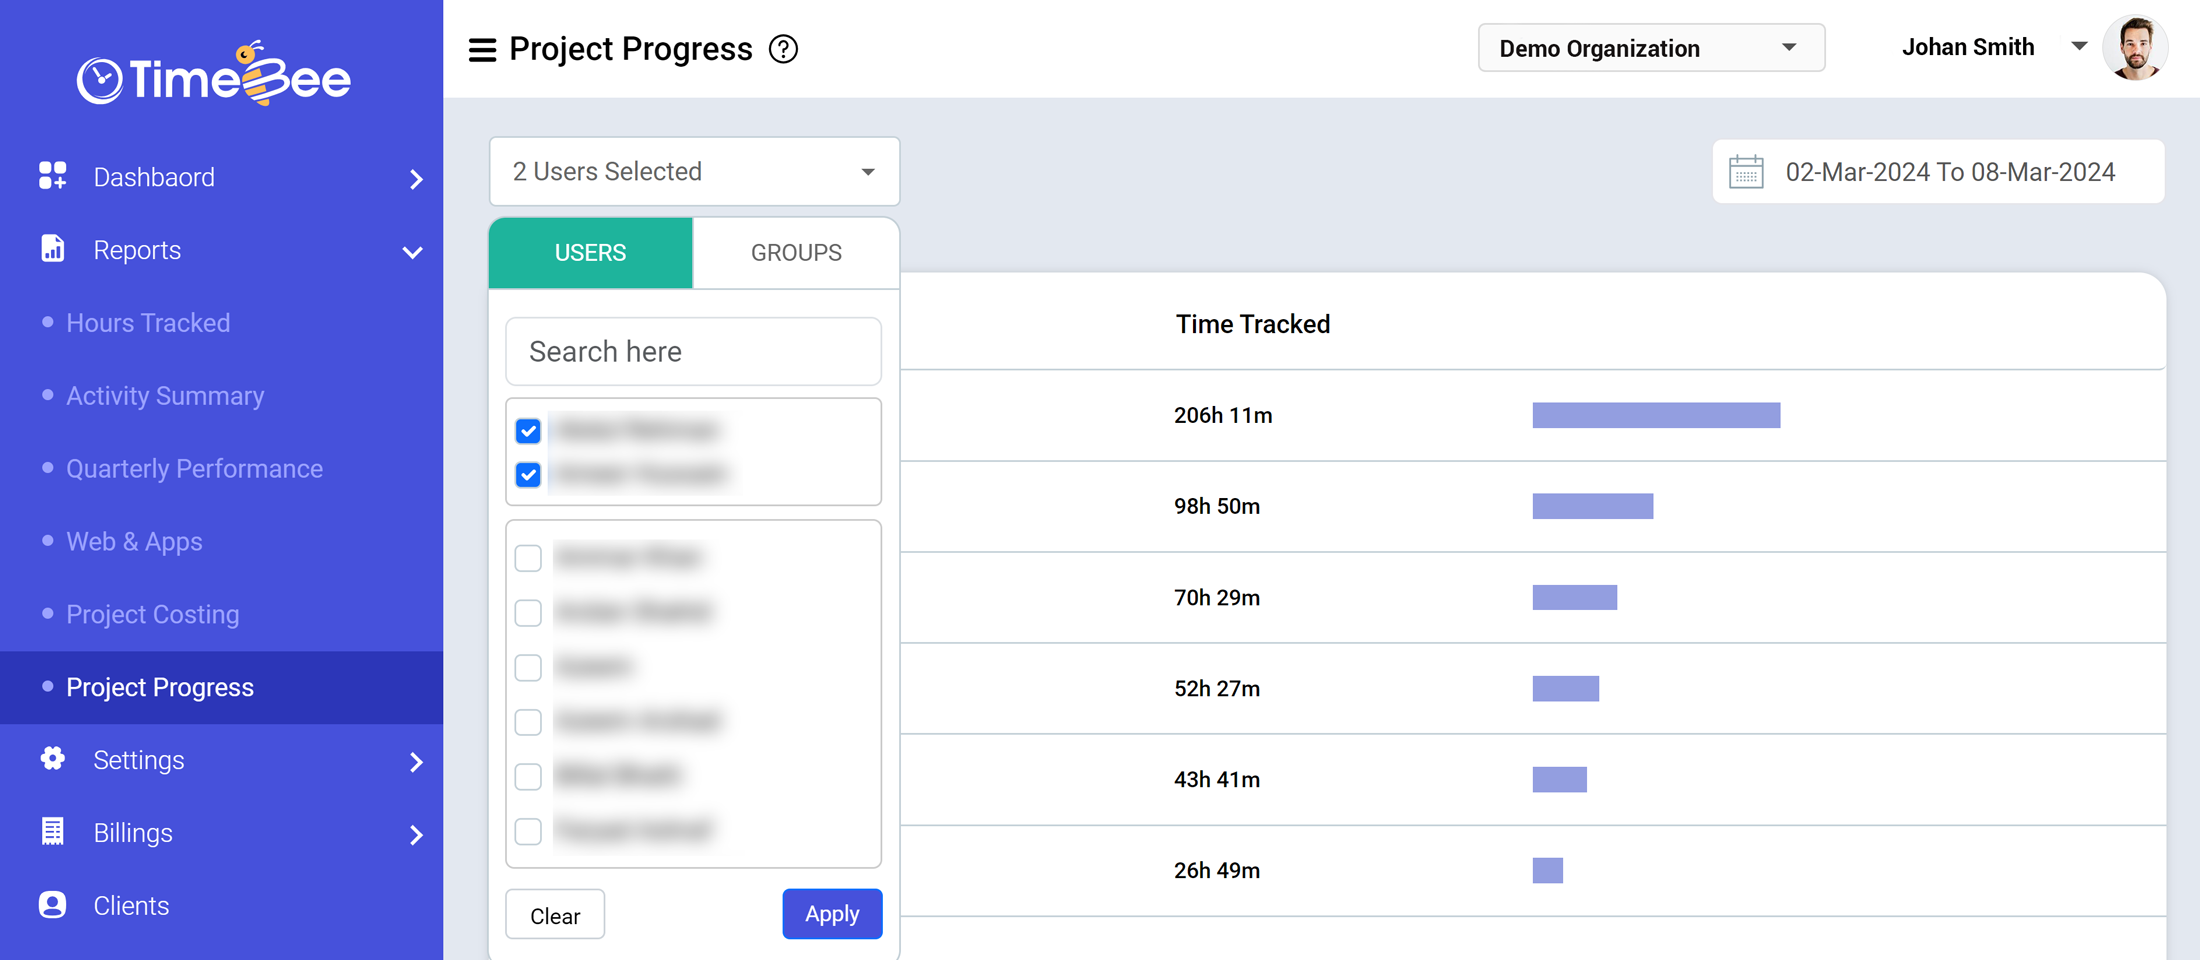Expand the Billings submenu chevron
Screen dimensions: 2200x960
[x=416, y=834]
